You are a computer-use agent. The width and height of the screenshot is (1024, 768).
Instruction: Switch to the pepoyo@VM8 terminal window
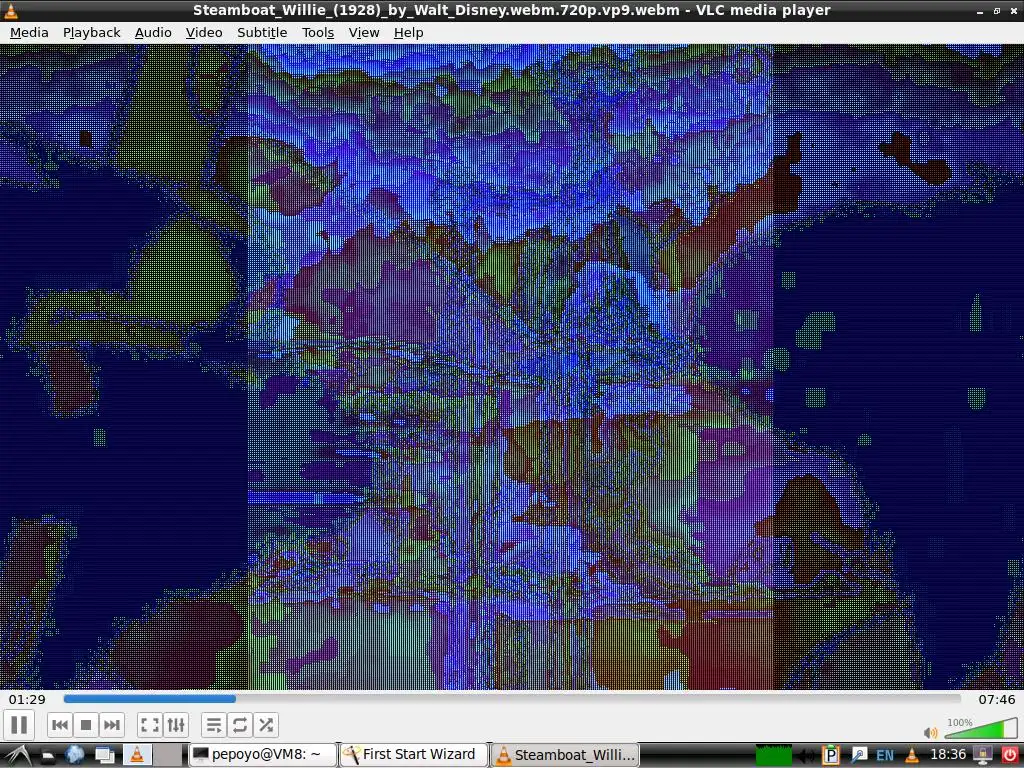[x=263, y=755]
